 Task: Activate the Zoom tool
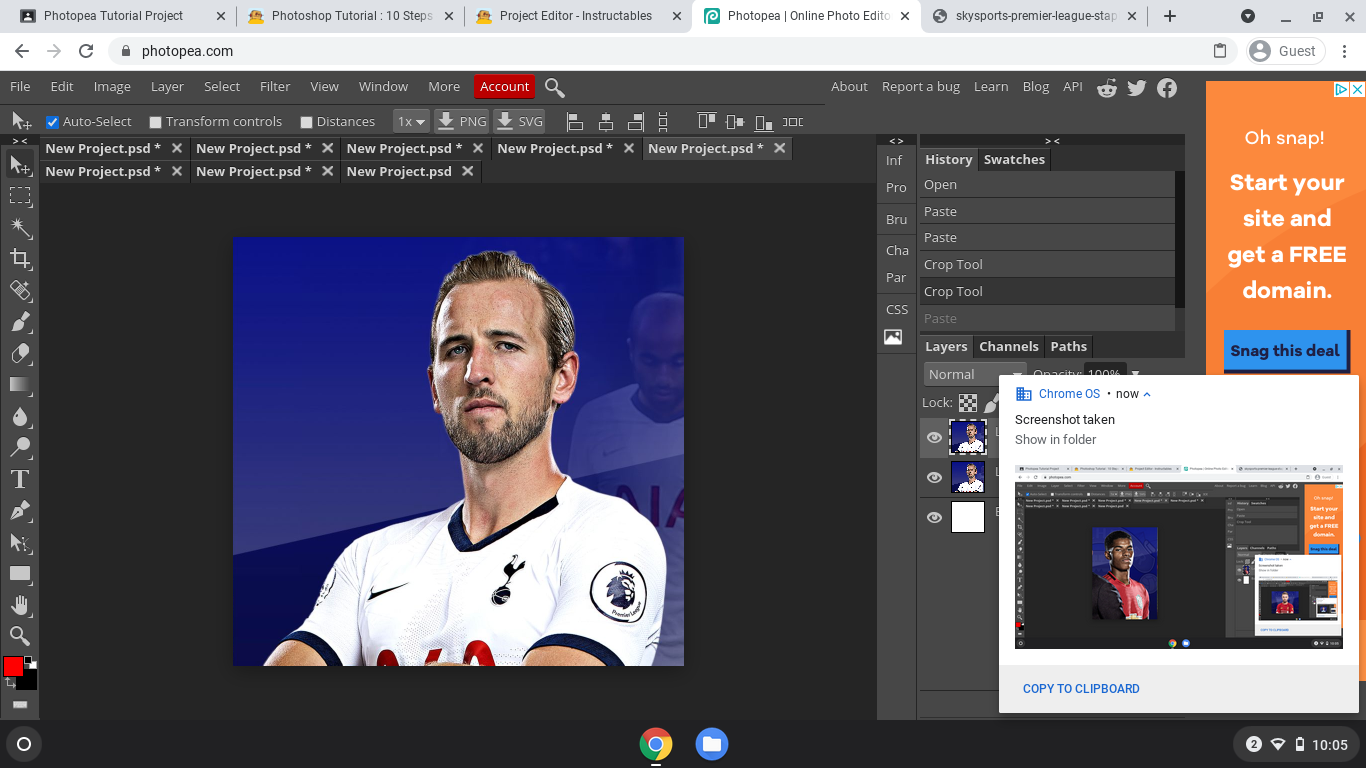click(19, 636)
